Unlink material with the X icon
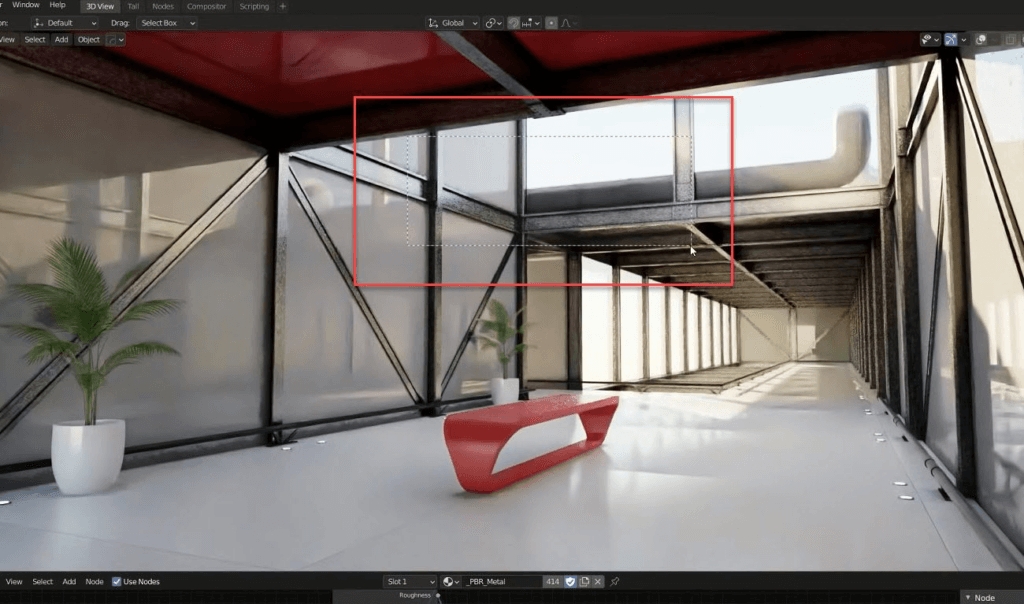The image size is (1024, 604). pyautogui.click(x=598, y=581)
